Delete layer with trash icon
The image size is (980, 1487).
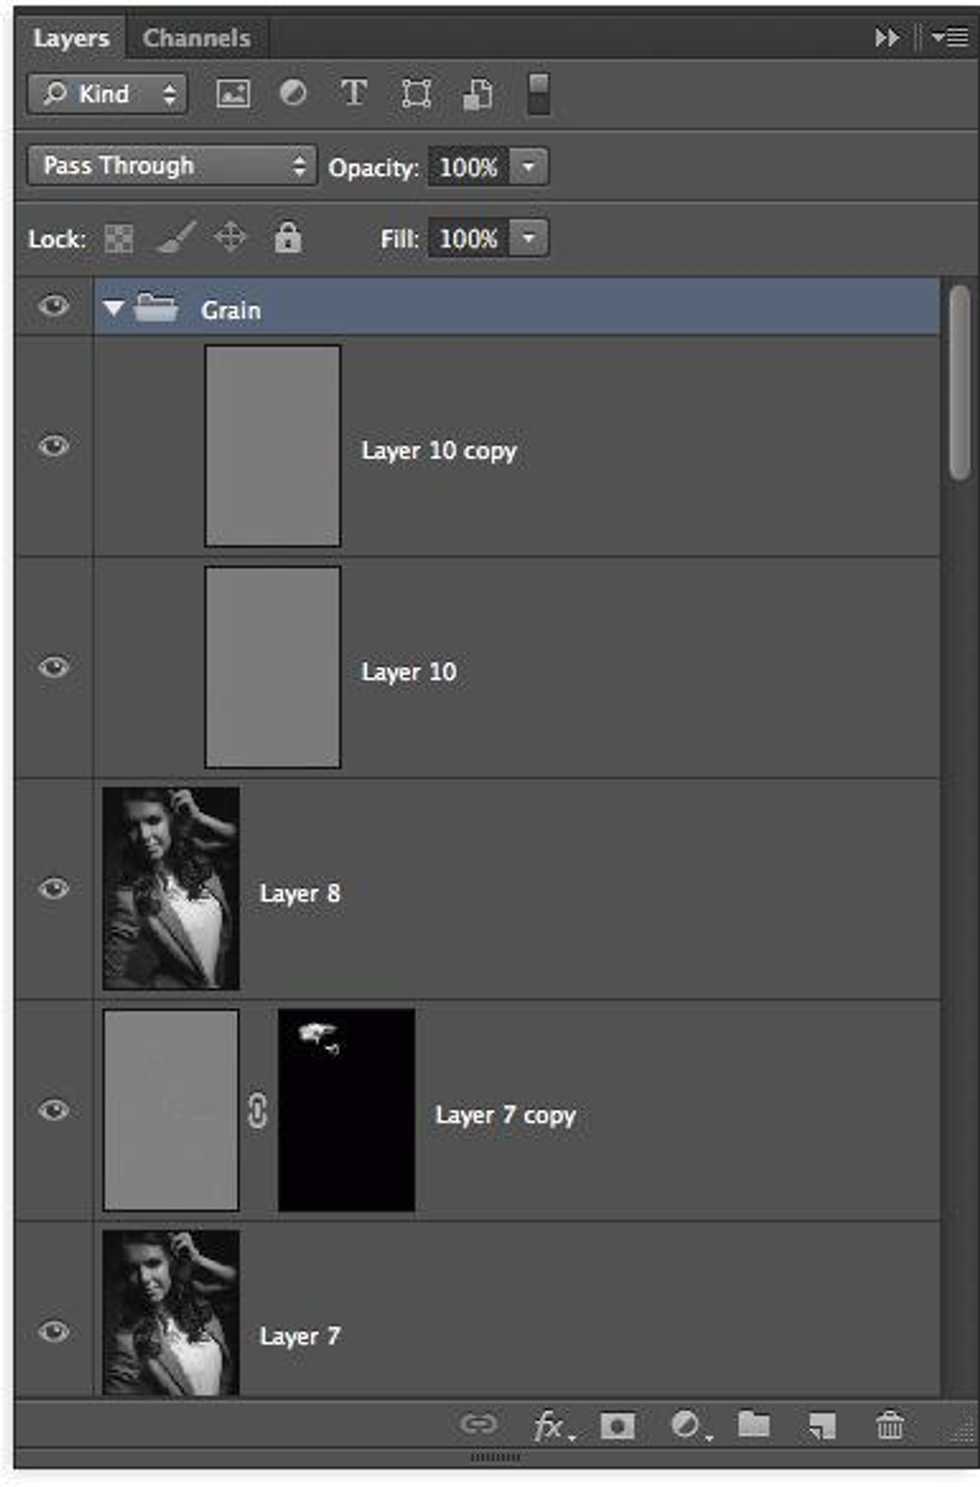[x=889, y=1425]
